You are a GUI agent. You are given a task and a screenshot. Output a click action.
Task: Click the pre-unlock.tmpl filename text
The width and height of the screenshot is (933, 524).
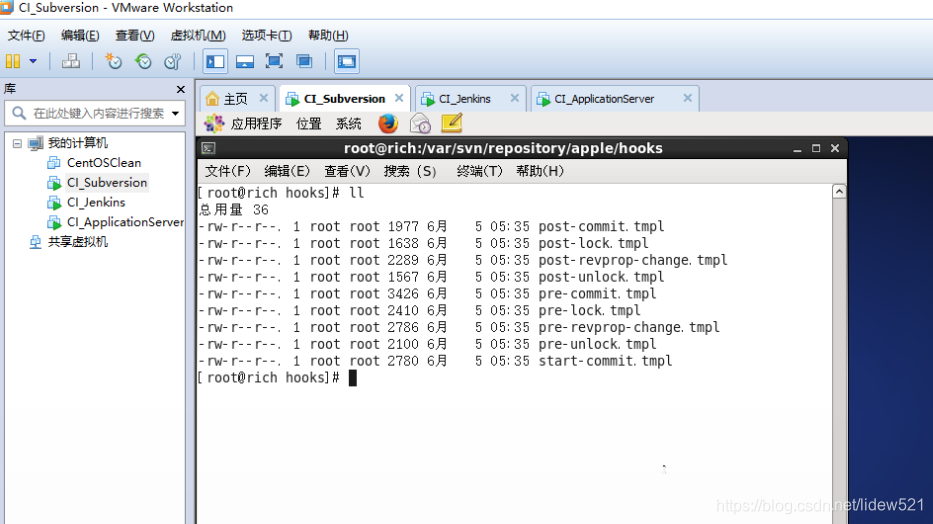(x=597, y=344)
